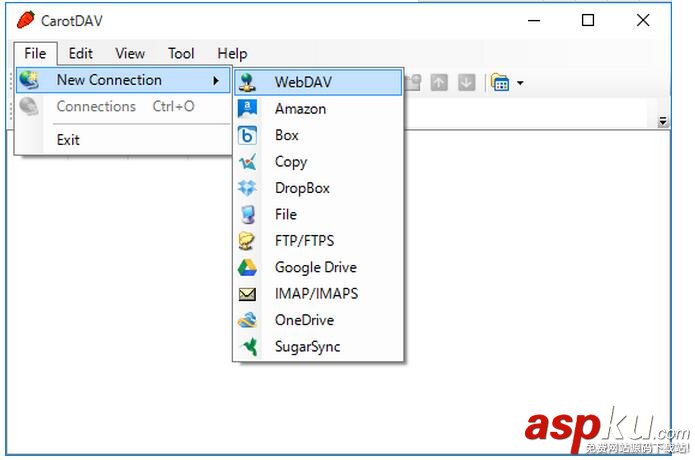
Task: Maximize the CarotDAV window
Action: click(x=588, y=20)
